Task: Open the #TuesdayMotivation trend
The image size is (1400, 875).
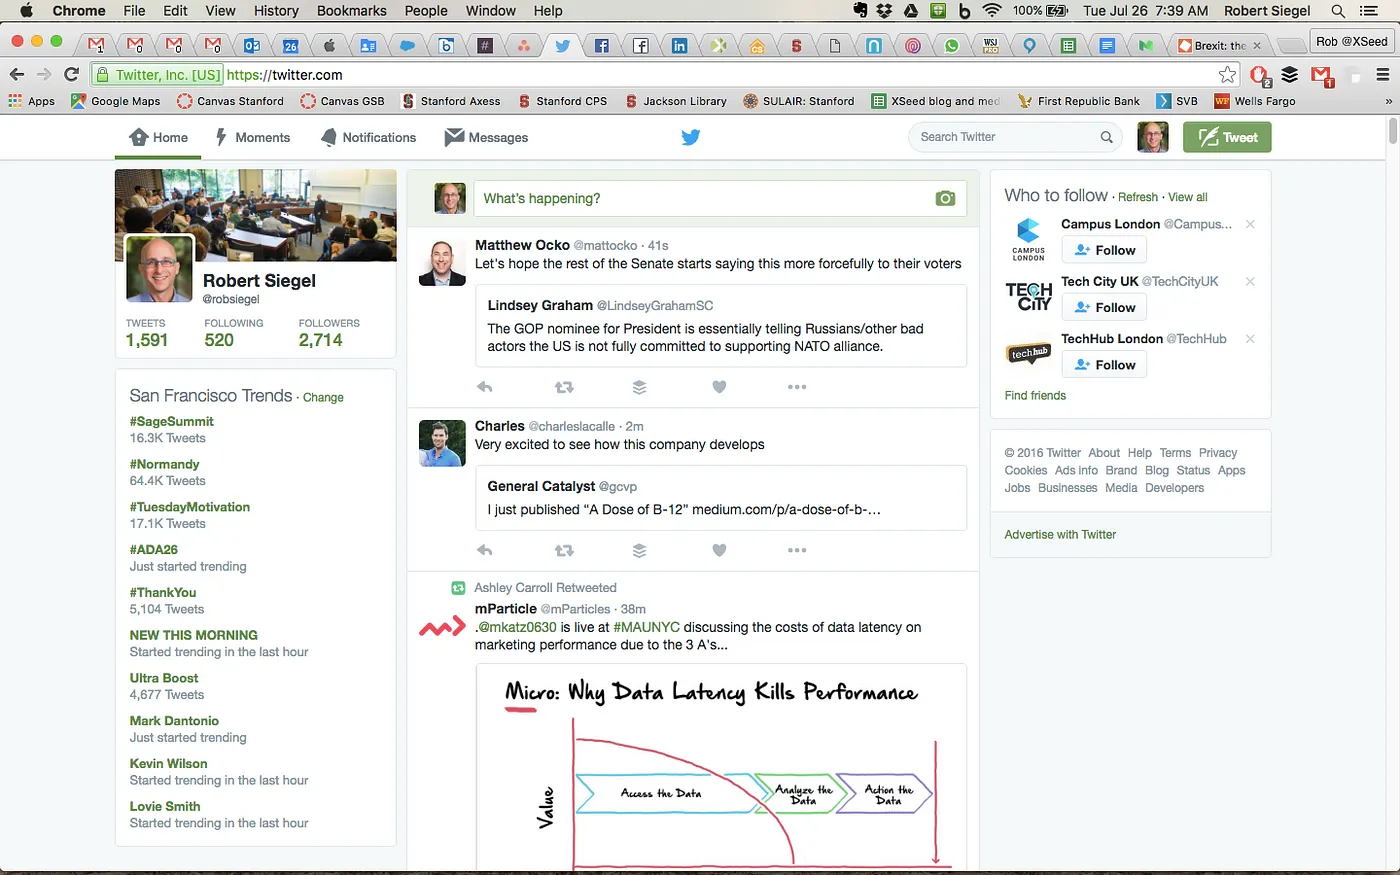Action: pos(189,507)
